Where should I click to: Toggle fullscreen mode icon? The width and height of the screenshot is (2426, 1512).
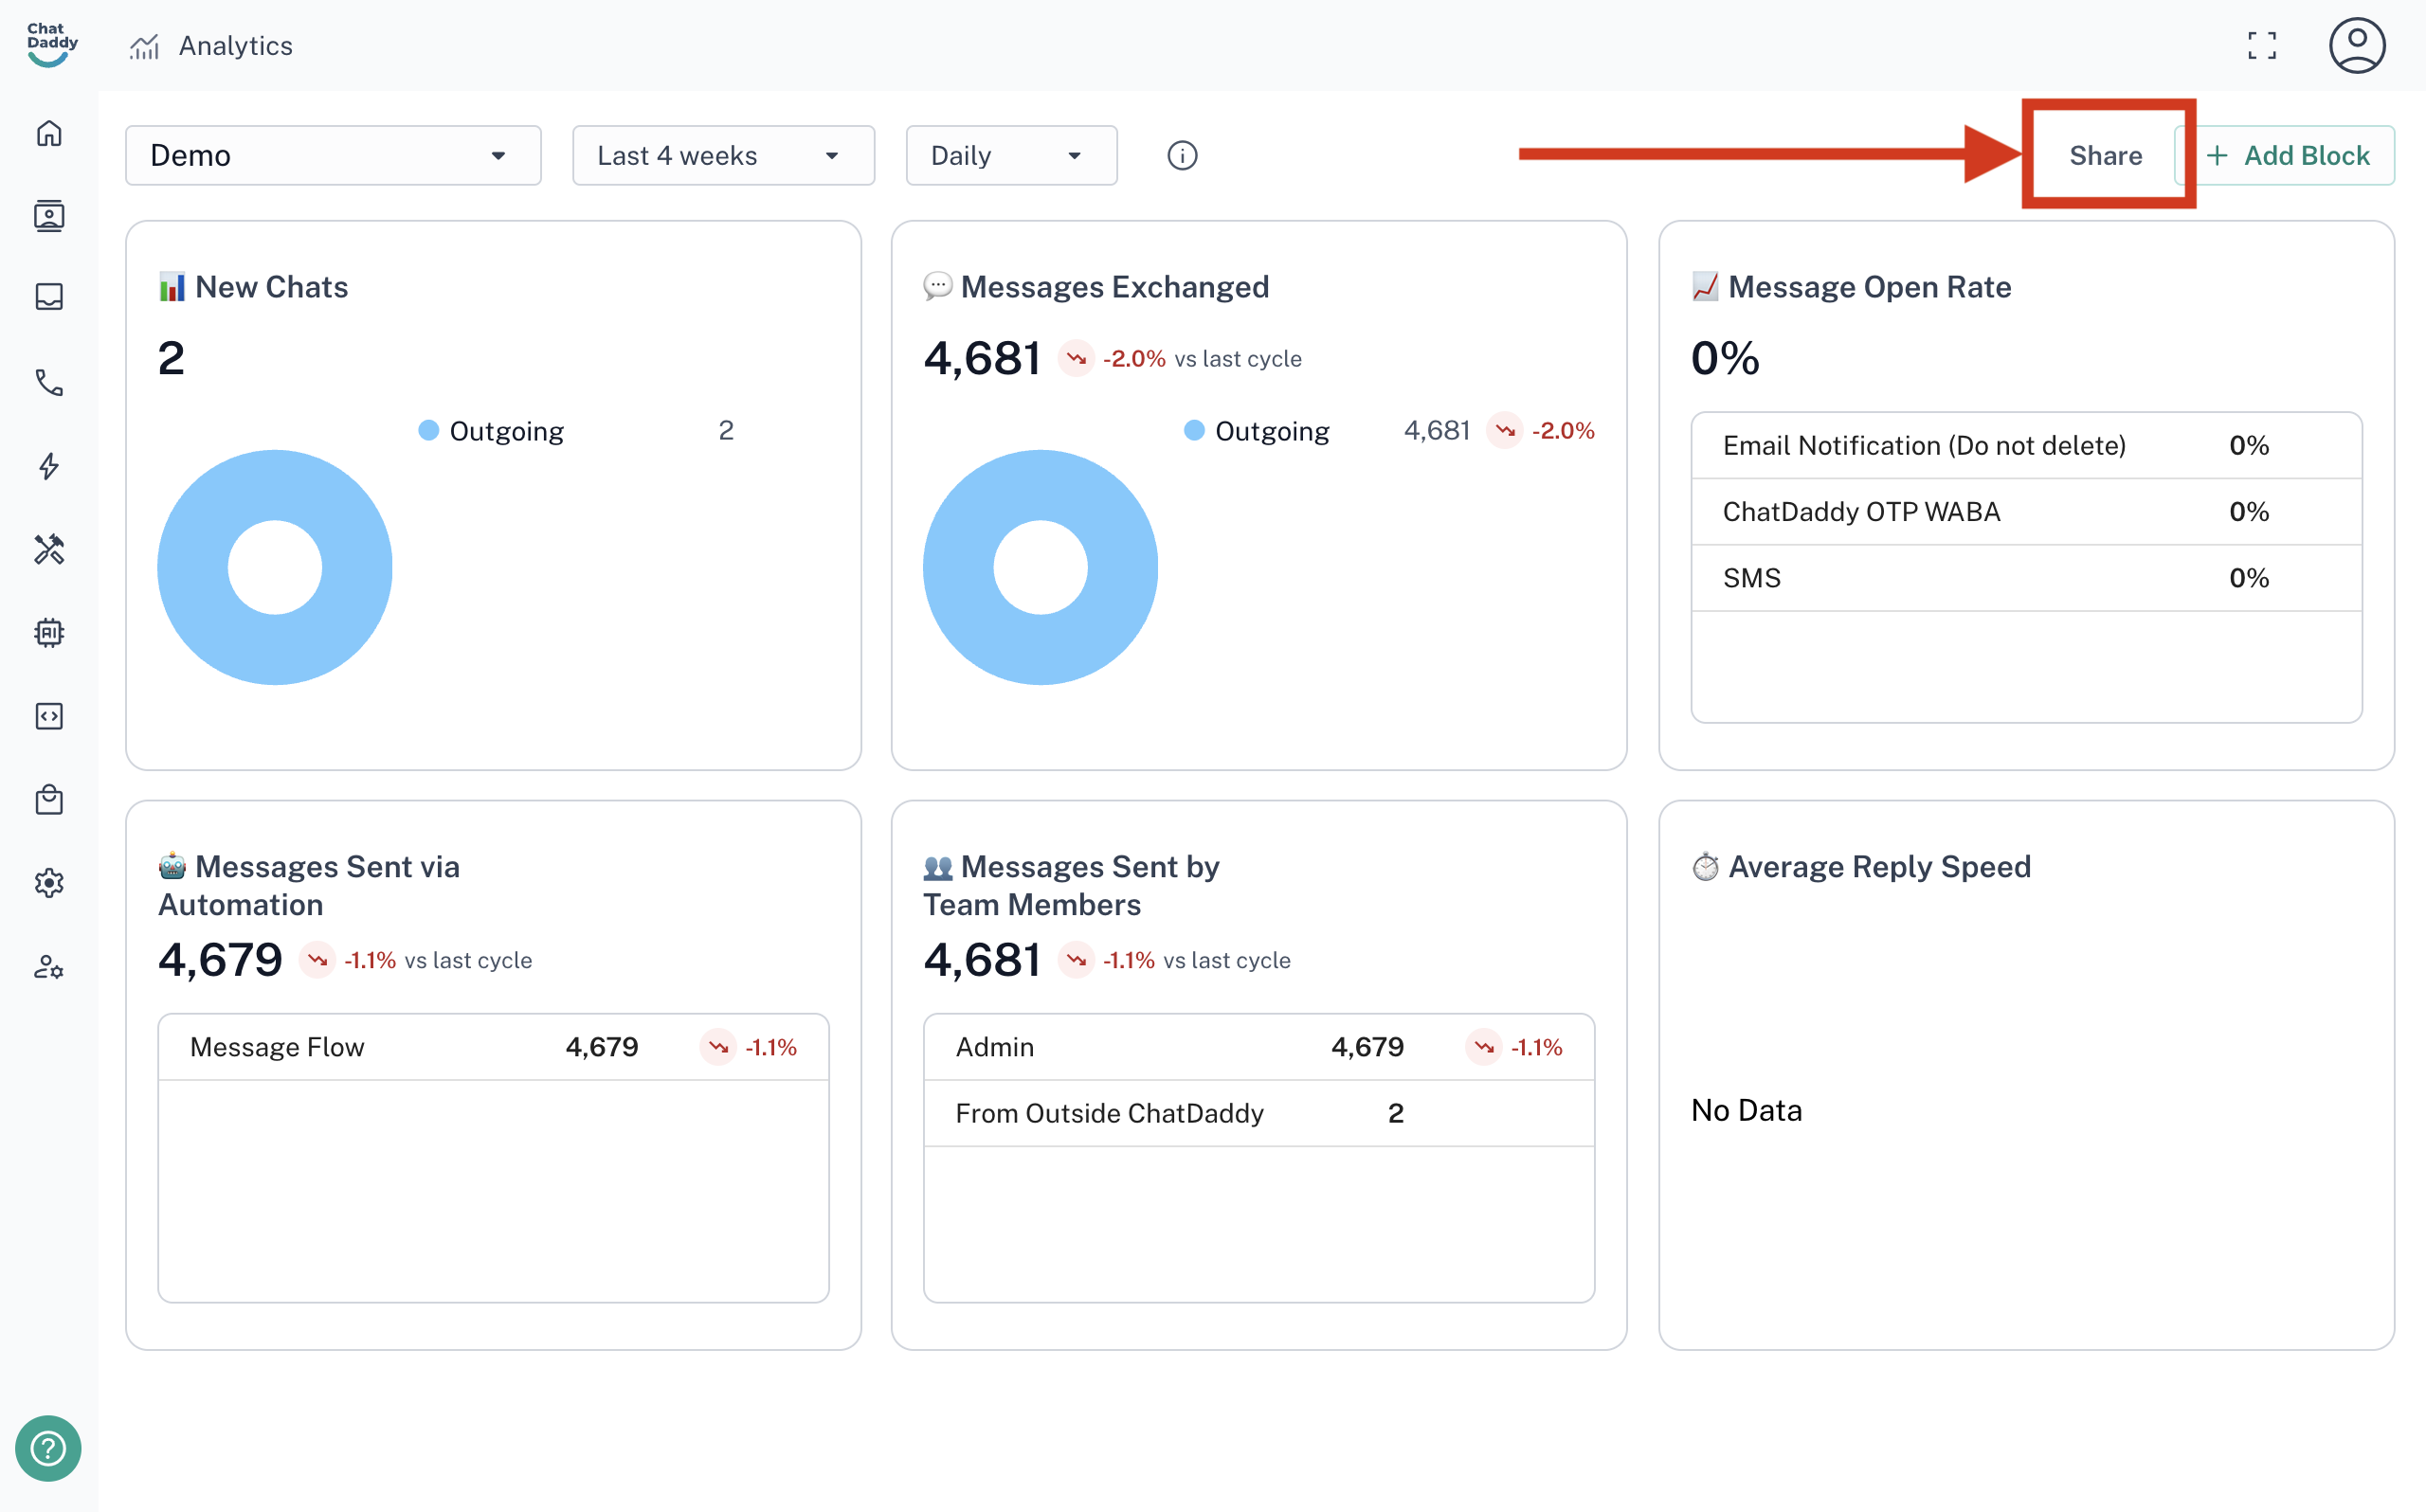2262,46
